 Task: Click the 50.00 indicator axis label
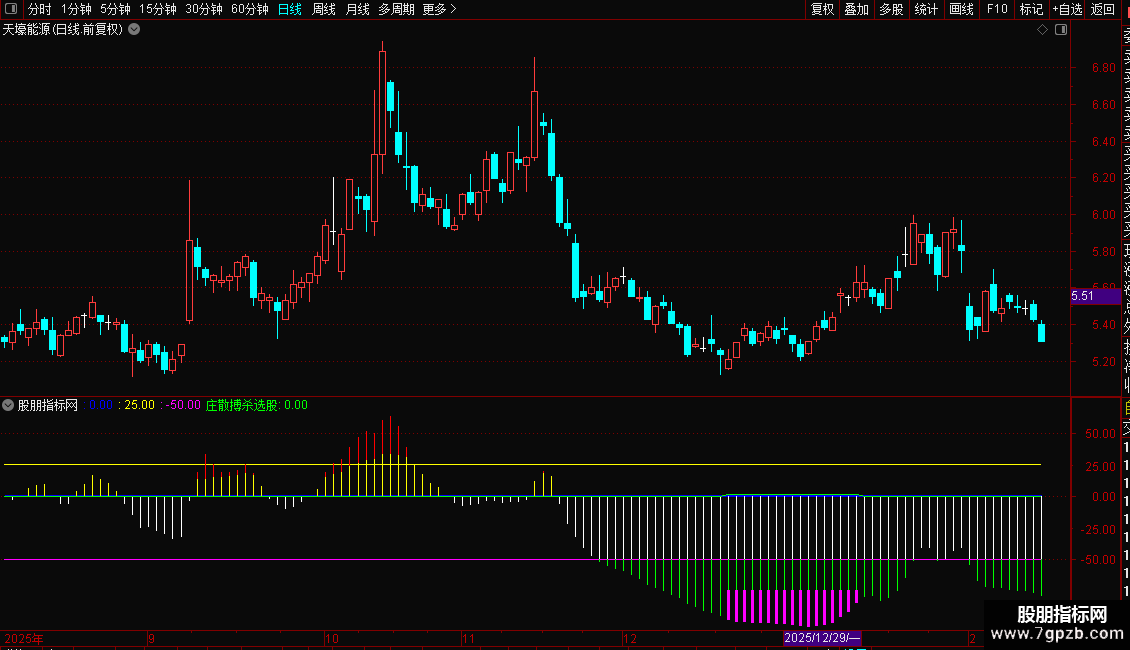click(1100, 434)
